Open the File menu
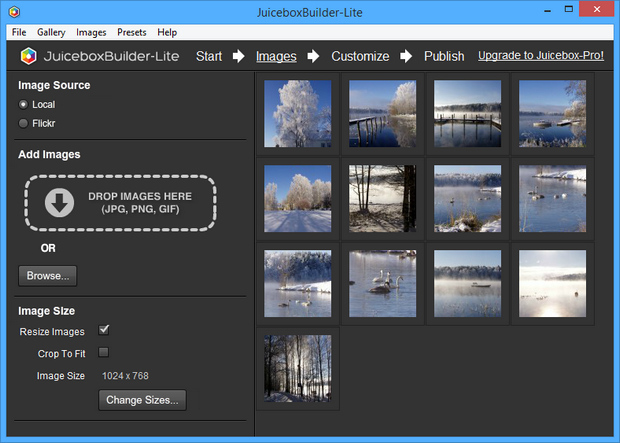 (x=19, y=32)
